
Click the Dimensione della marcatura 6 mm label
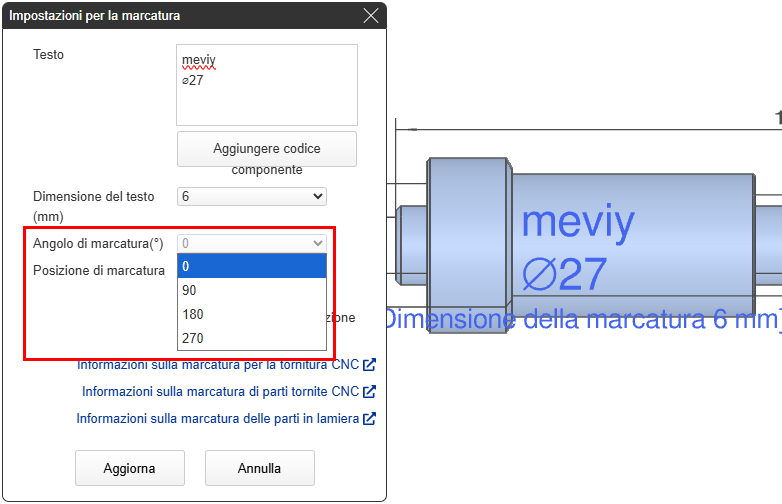click(580, 320)
